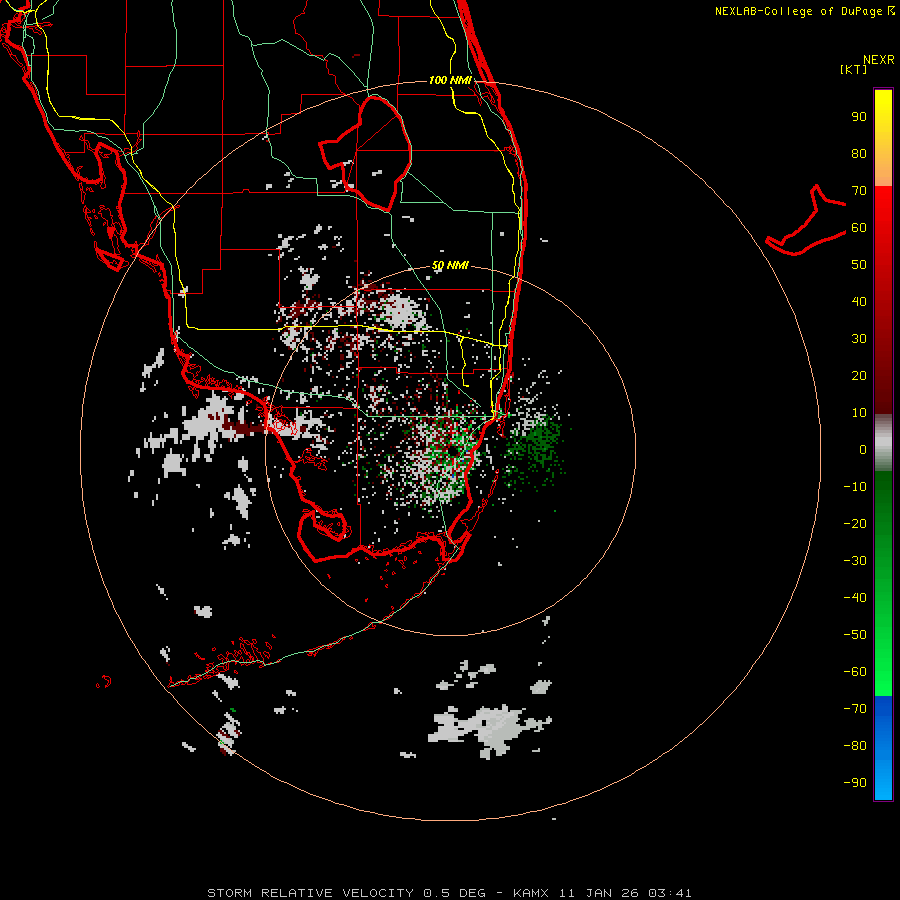The height and width of the screenshot is (900, 900).
Task: Click the large gray echo south of the Keys
Action: click(491, 731)
